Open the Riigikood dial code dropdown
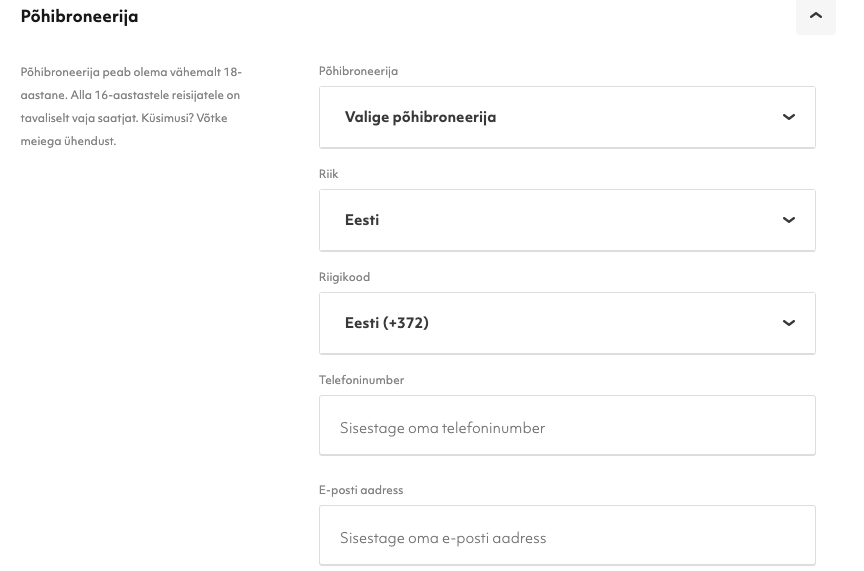864x571 pixels. [567, 323]
